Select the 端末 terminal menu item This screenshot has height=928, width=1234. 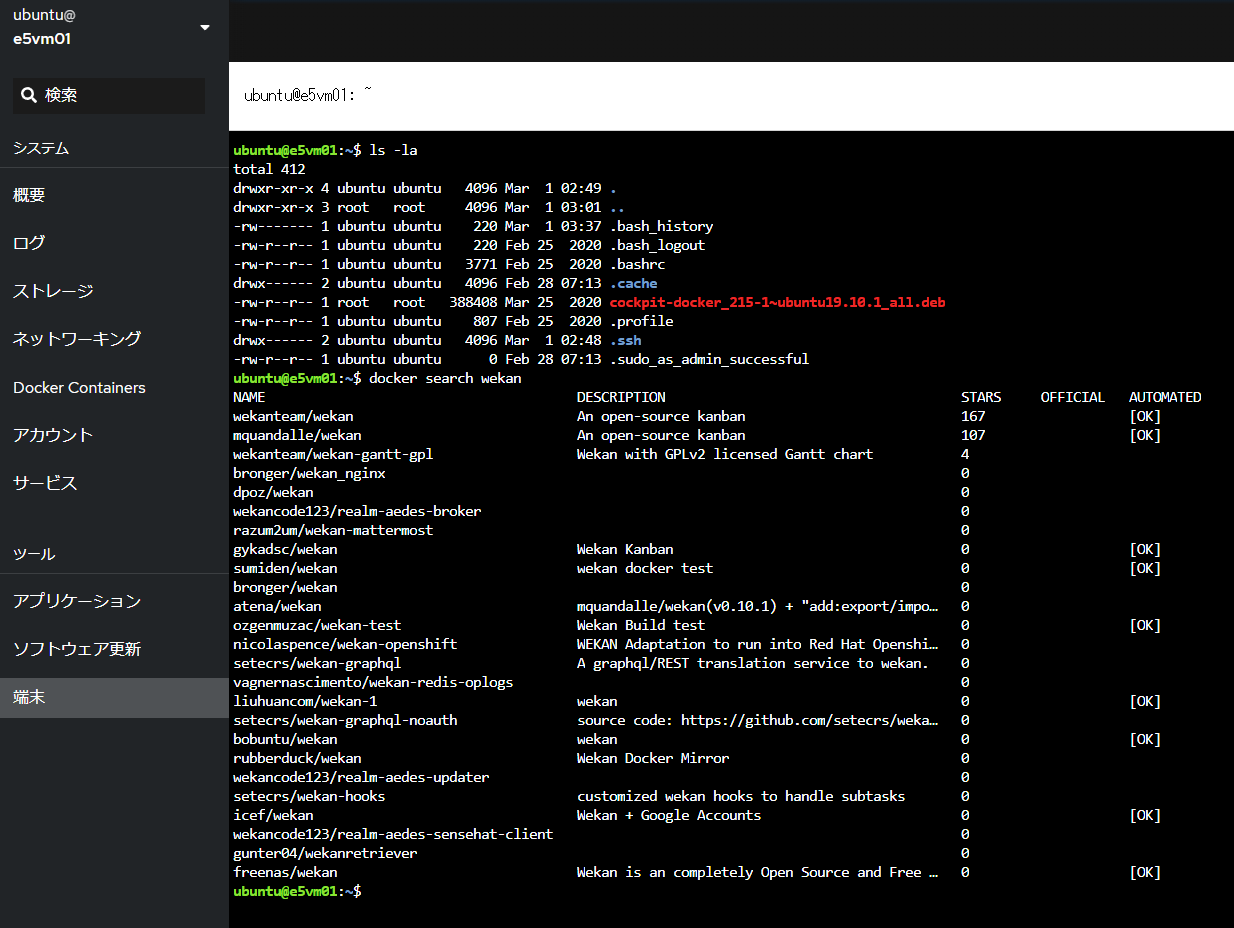(x=114, y=697)
